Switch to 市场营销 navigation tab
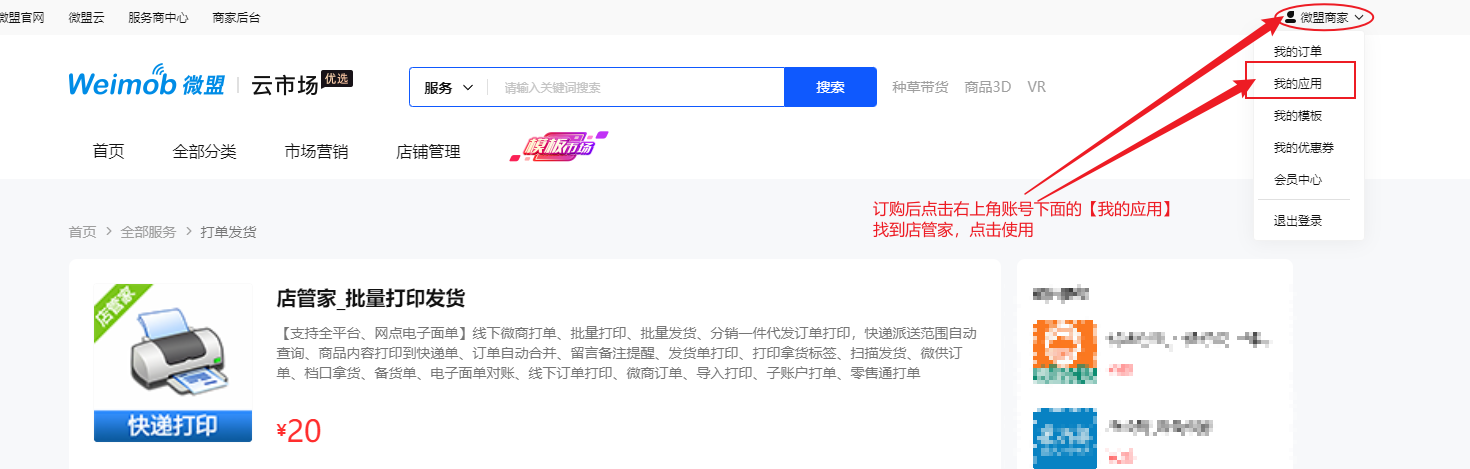Viewport: 1470px width, 469px height. point(316,151)
